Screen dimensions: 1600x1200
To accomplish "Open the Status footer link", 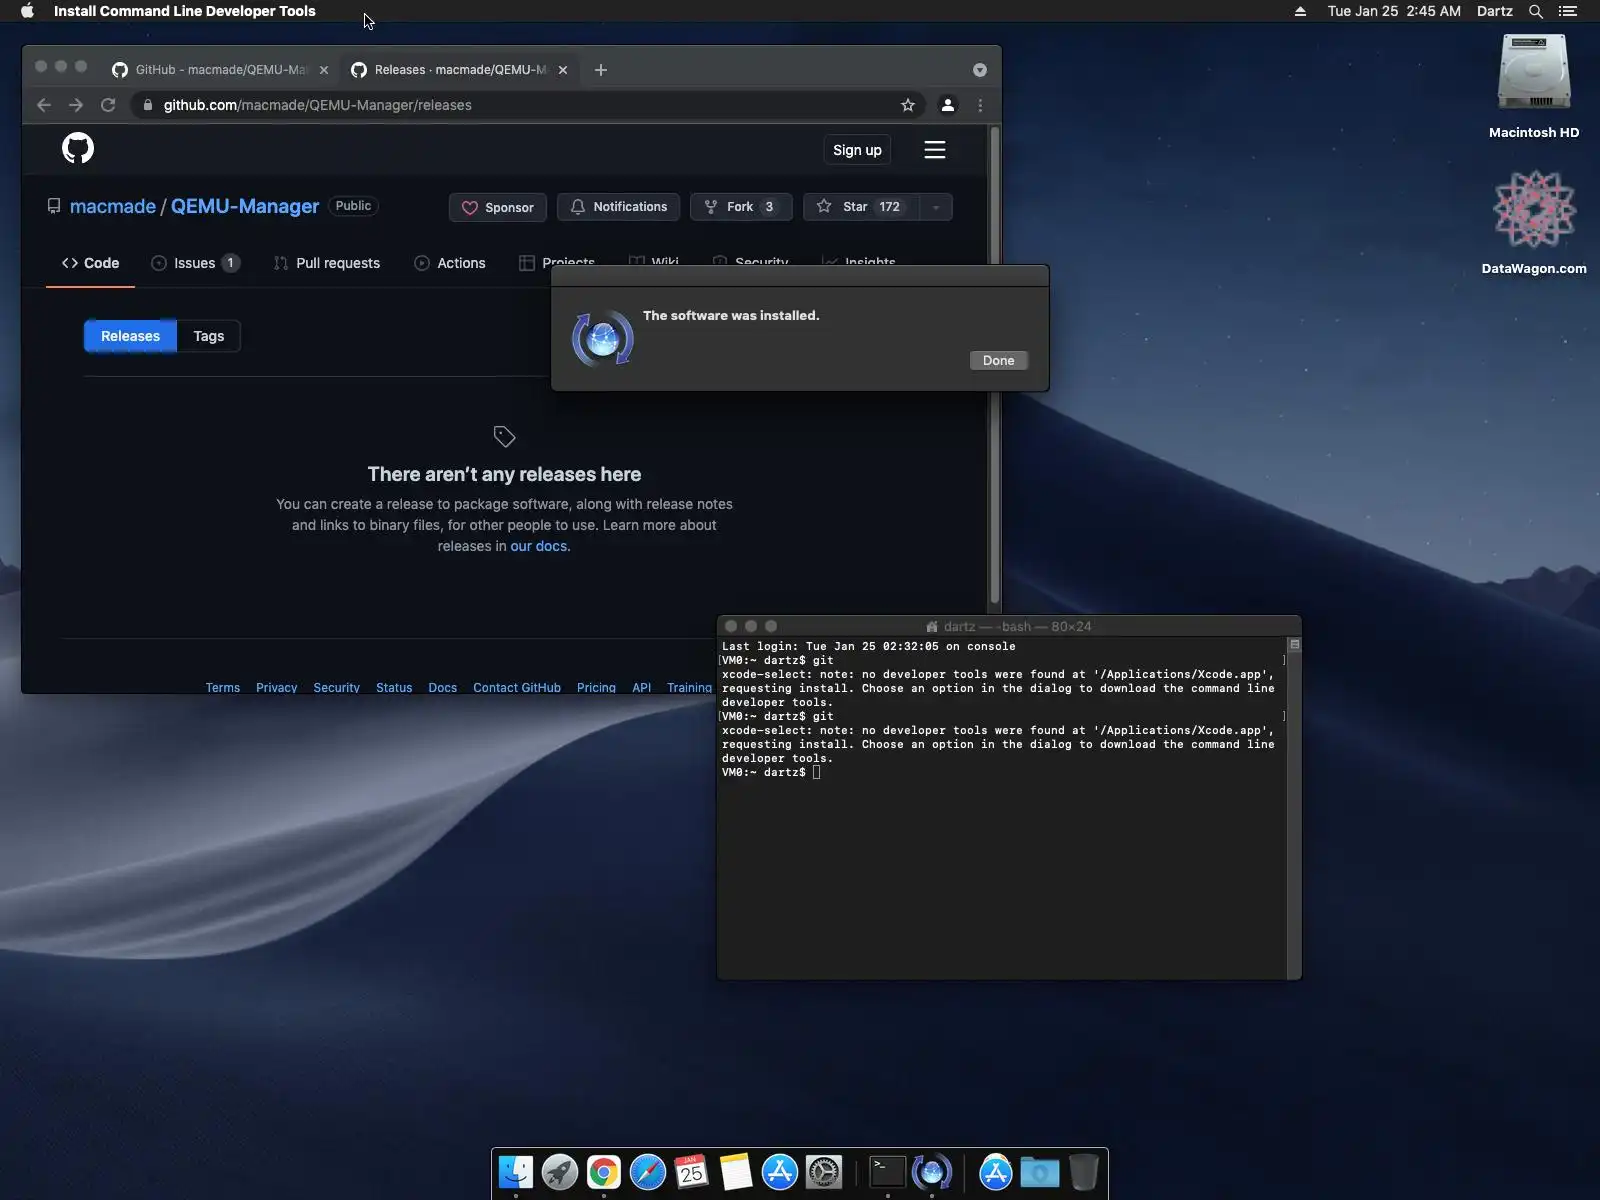I will pos(394,688).
